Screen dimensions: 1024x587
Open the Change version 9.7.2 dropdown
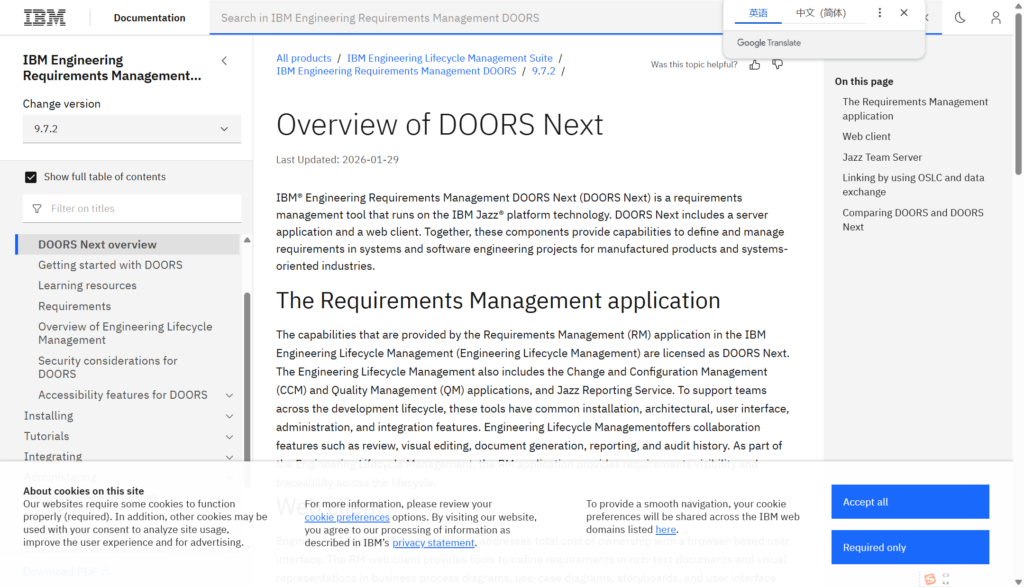tap(131, 129)
